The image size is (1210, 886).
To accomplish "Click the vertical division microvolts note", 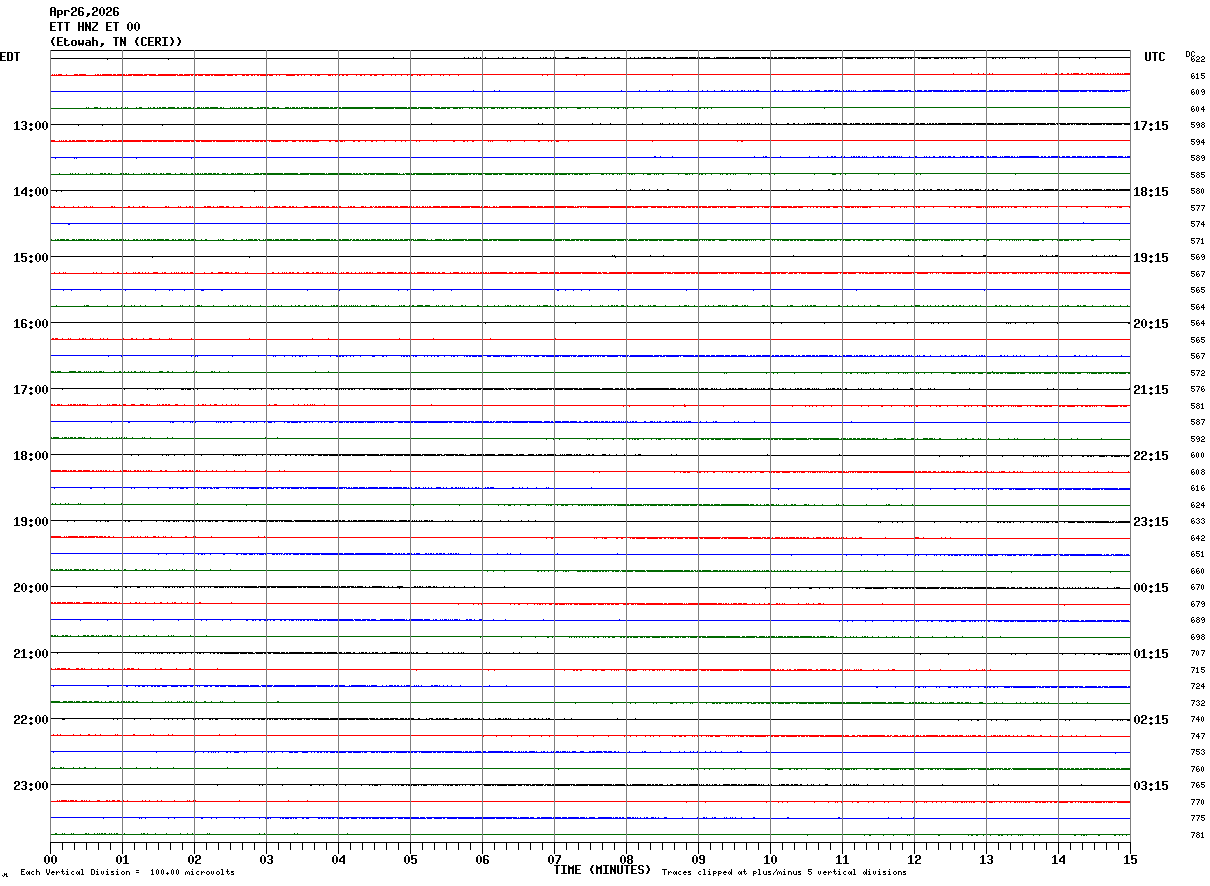I will click(127, 873).
